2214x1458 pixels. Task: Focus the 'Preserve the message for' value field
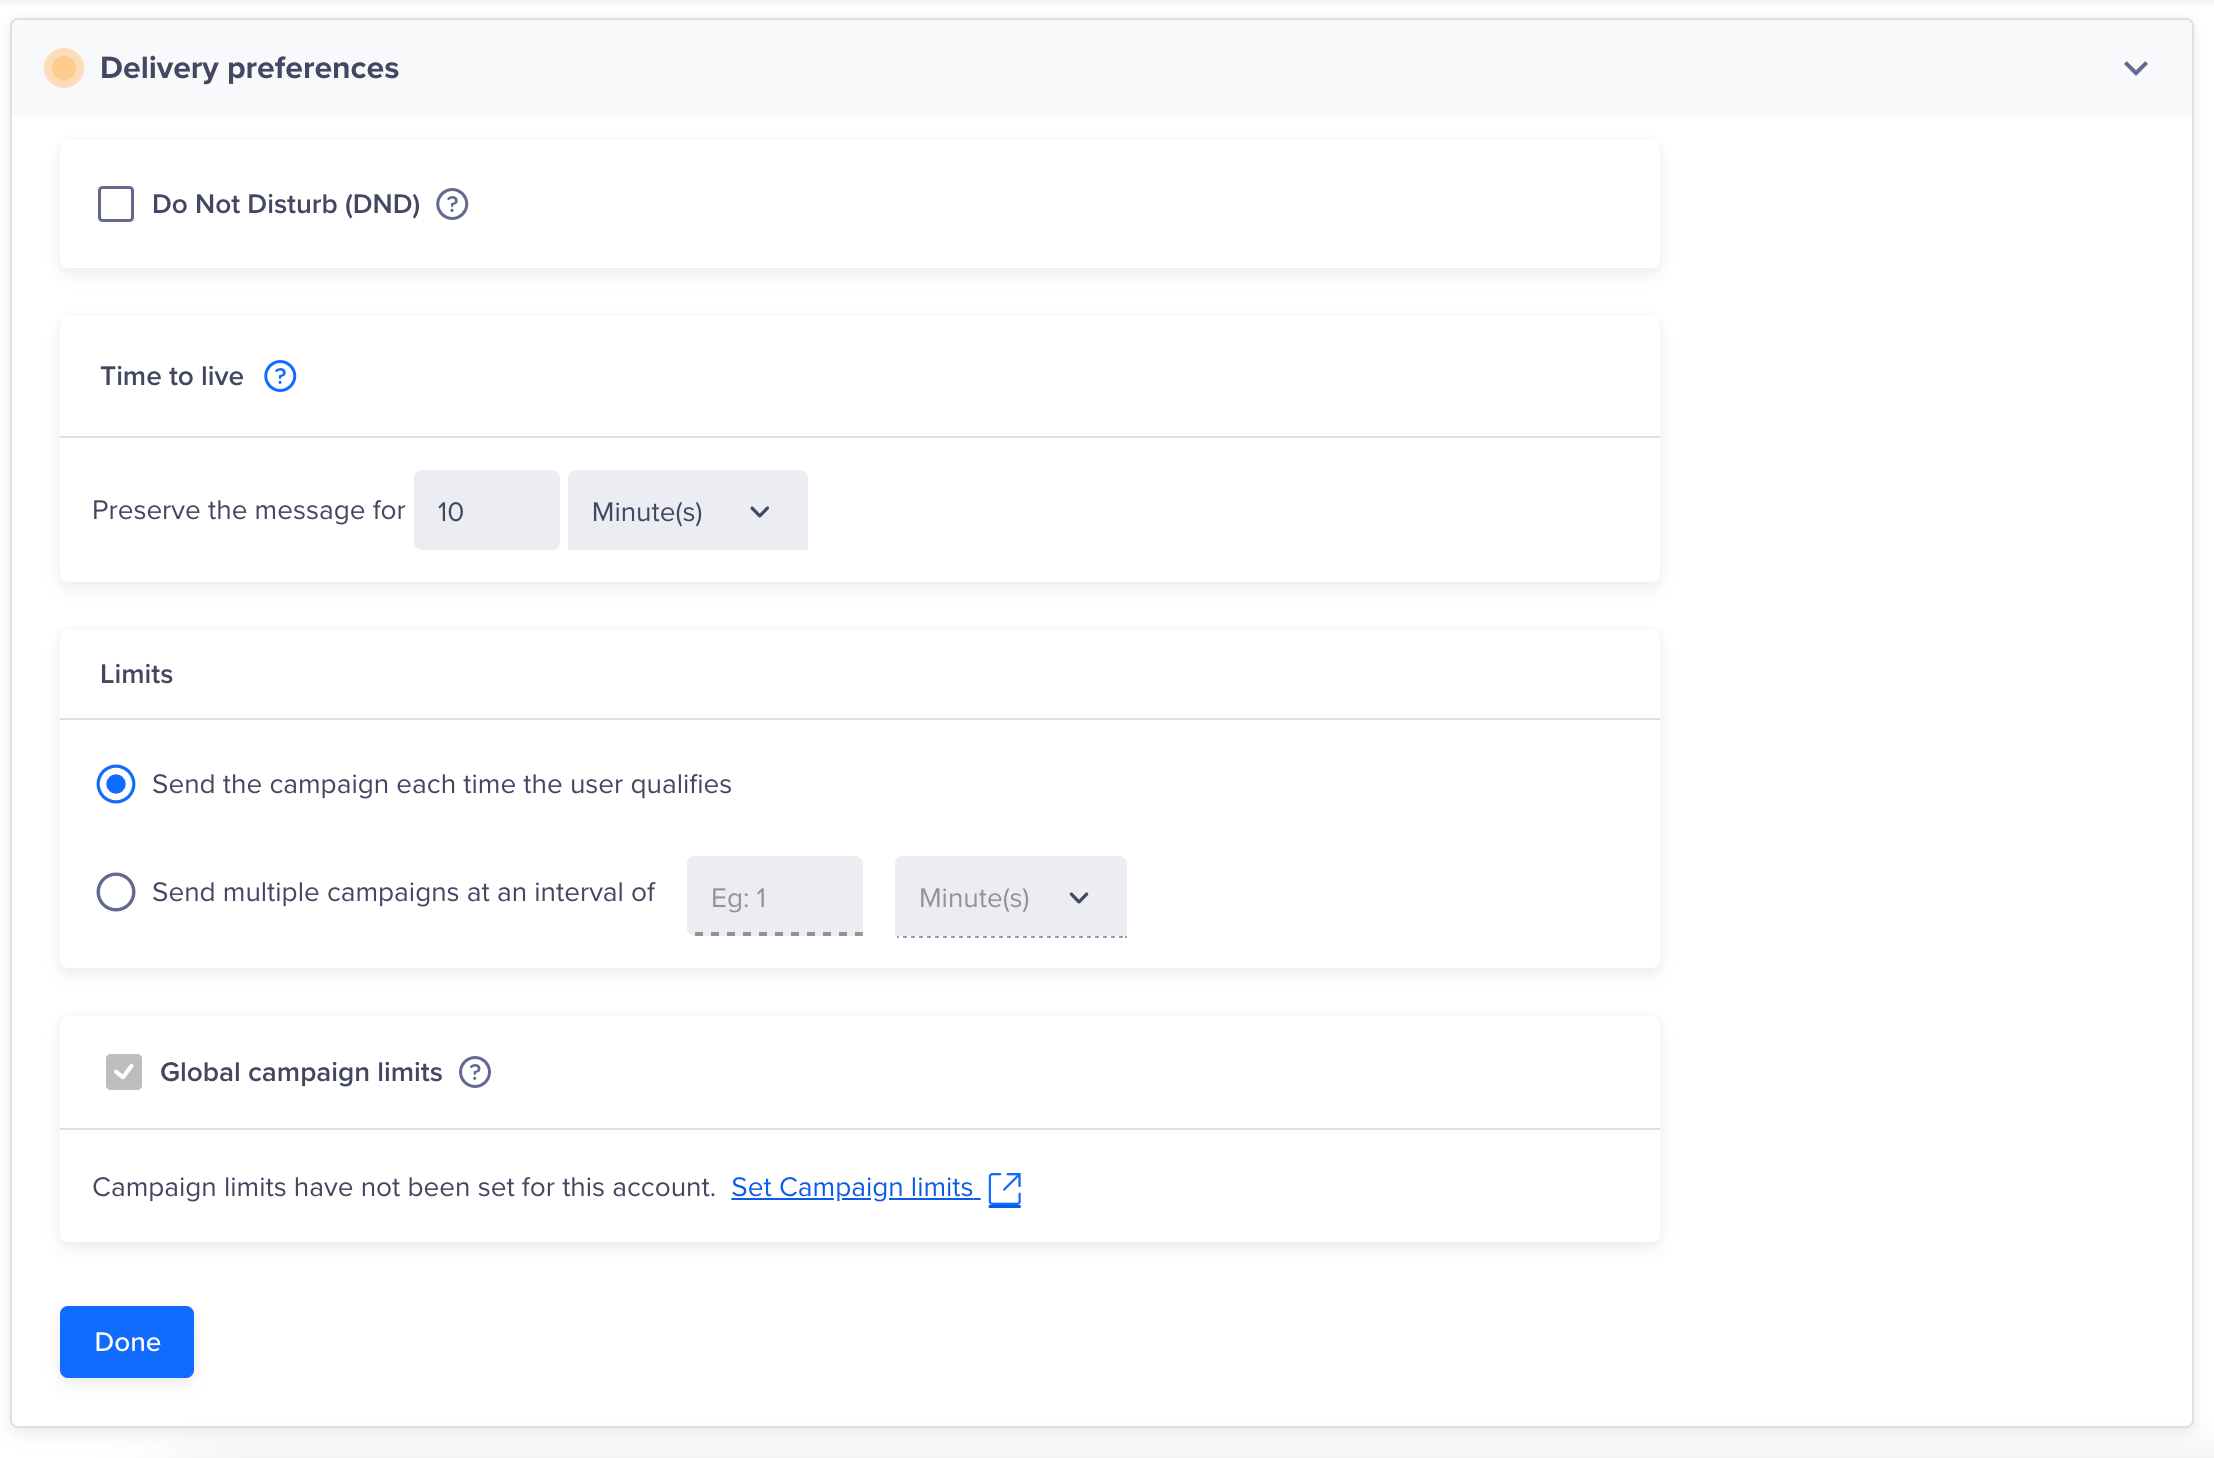point(487,510)
